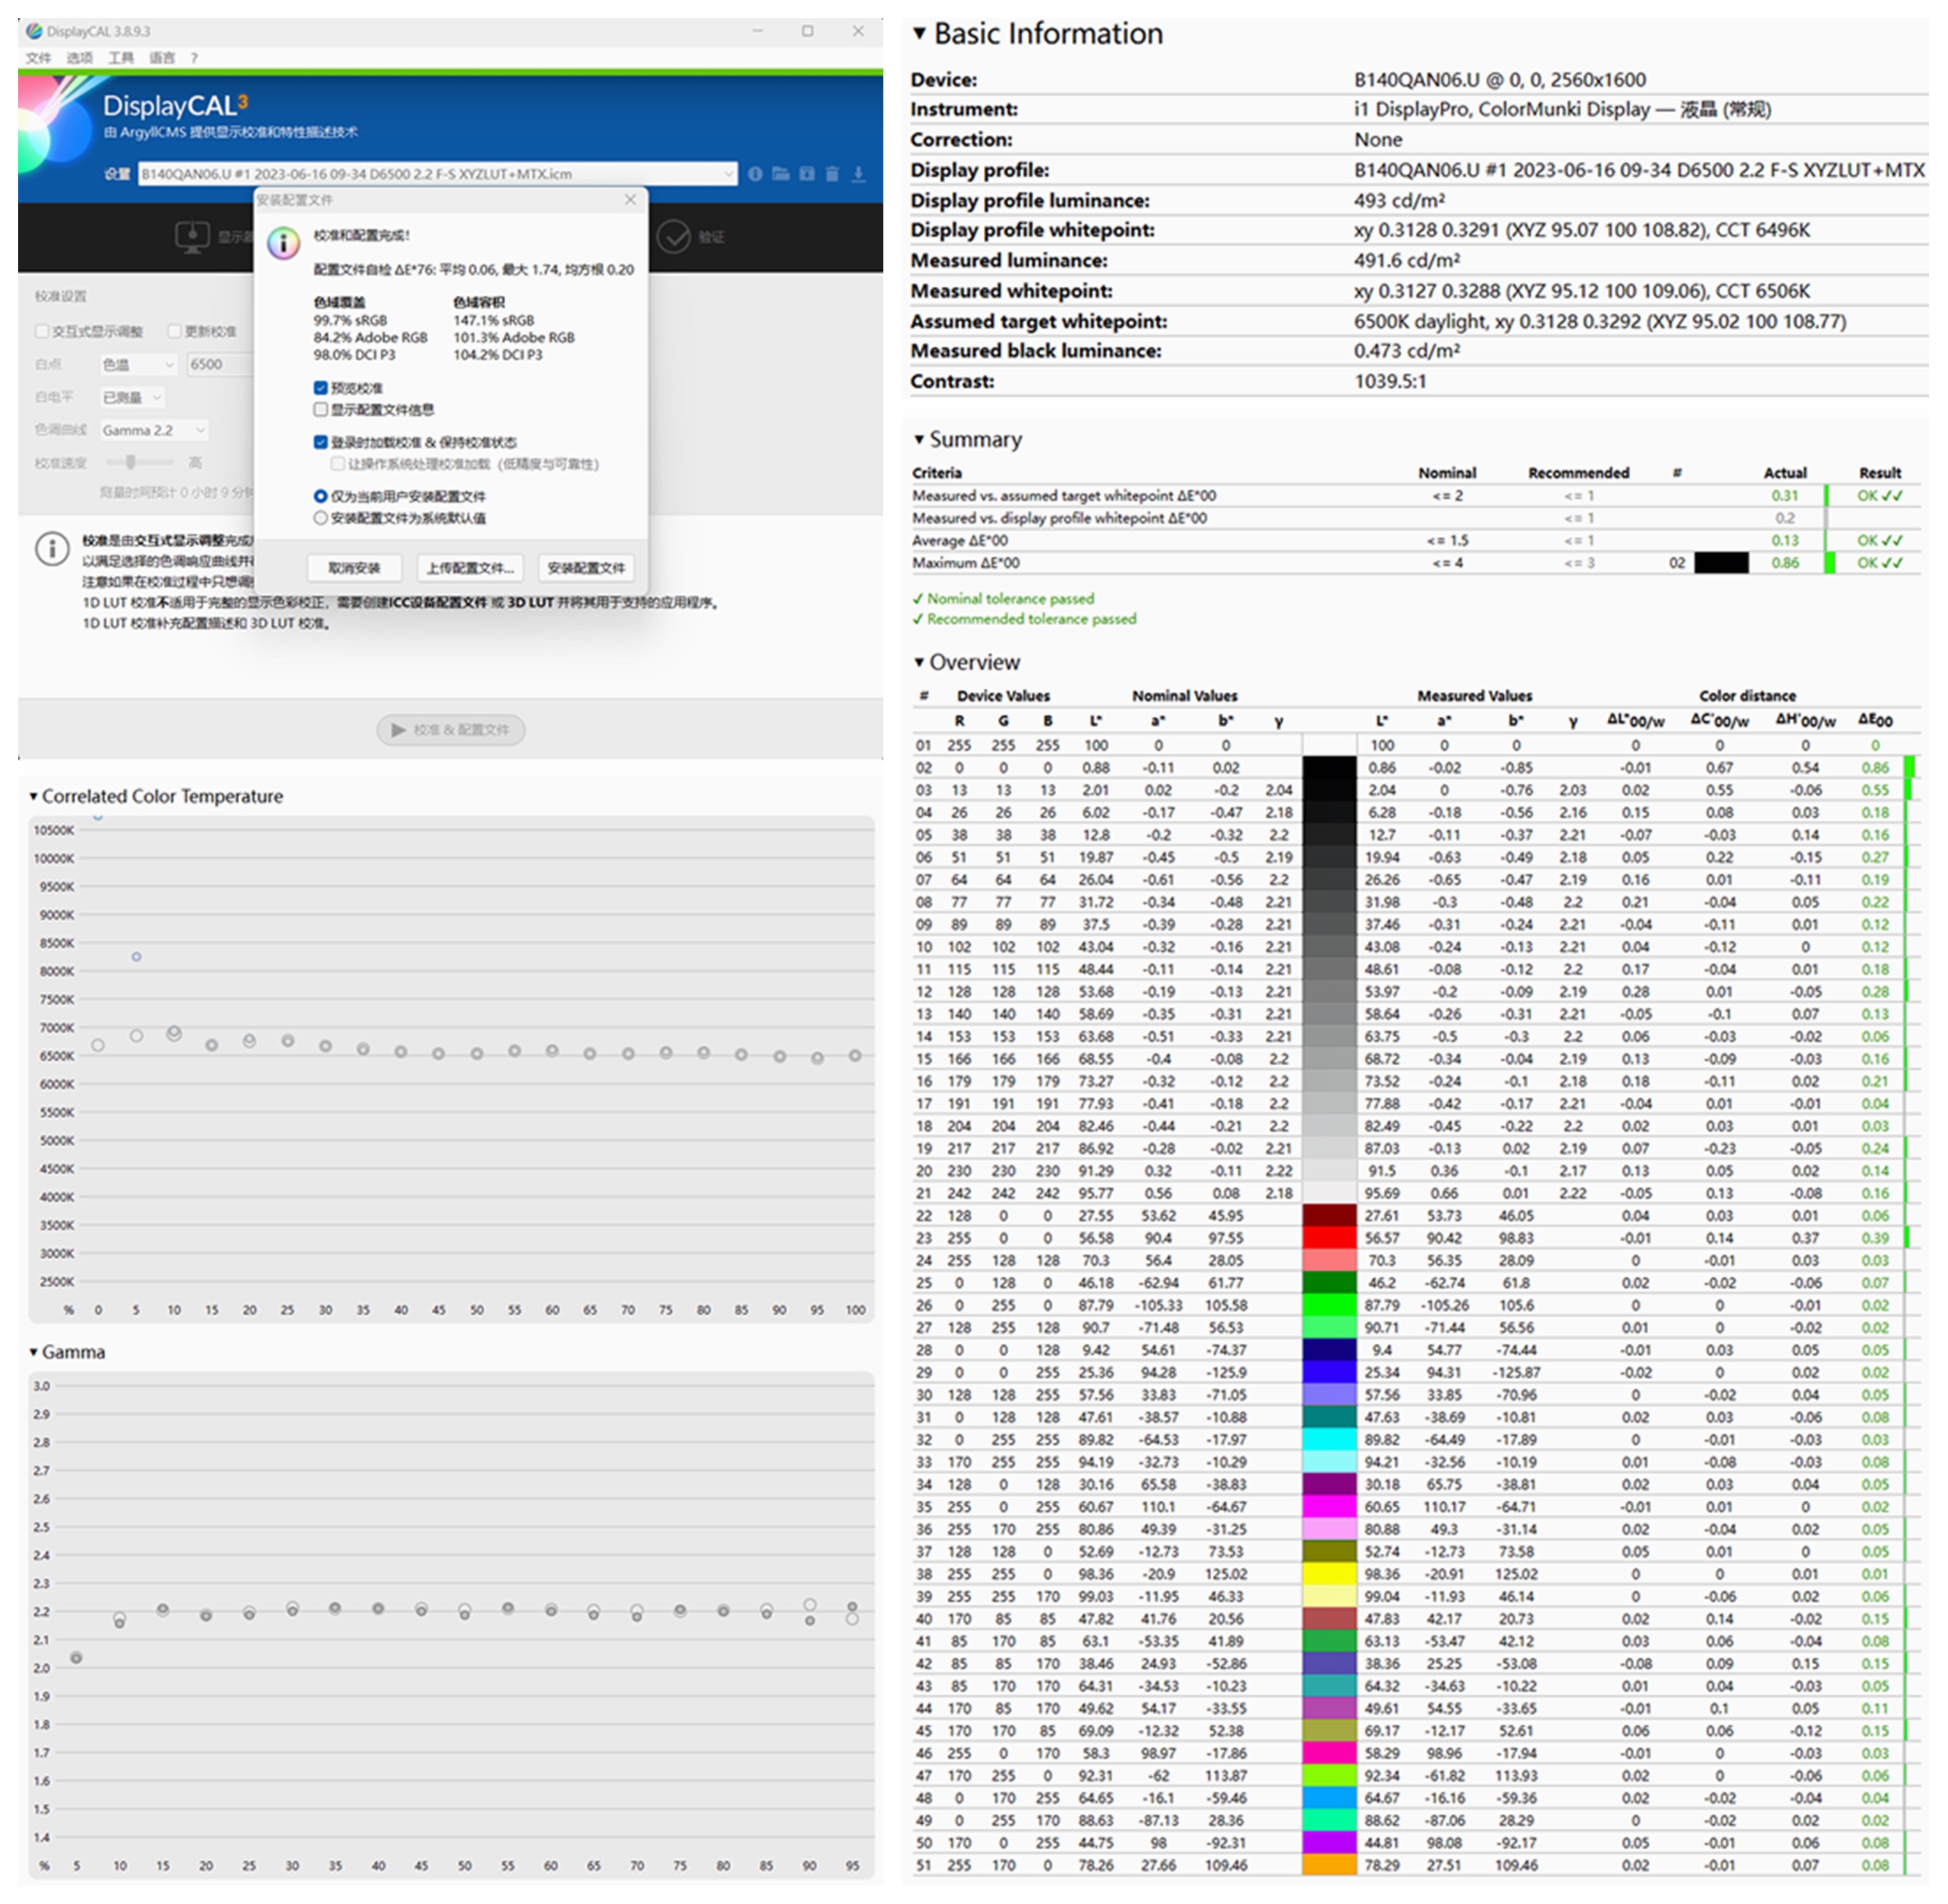1948x1904 pixels.
Task: Uncheck the 预览校准 checkbox
Action: tap(321, 388)
